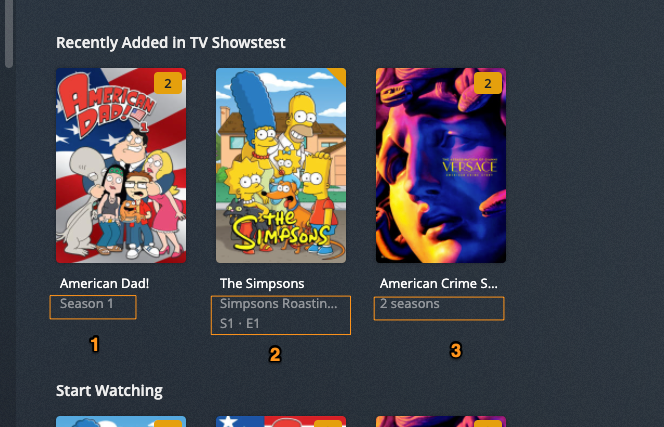Click the S1 · E1 episode label

pyautogui.click(x=240, y=324)
